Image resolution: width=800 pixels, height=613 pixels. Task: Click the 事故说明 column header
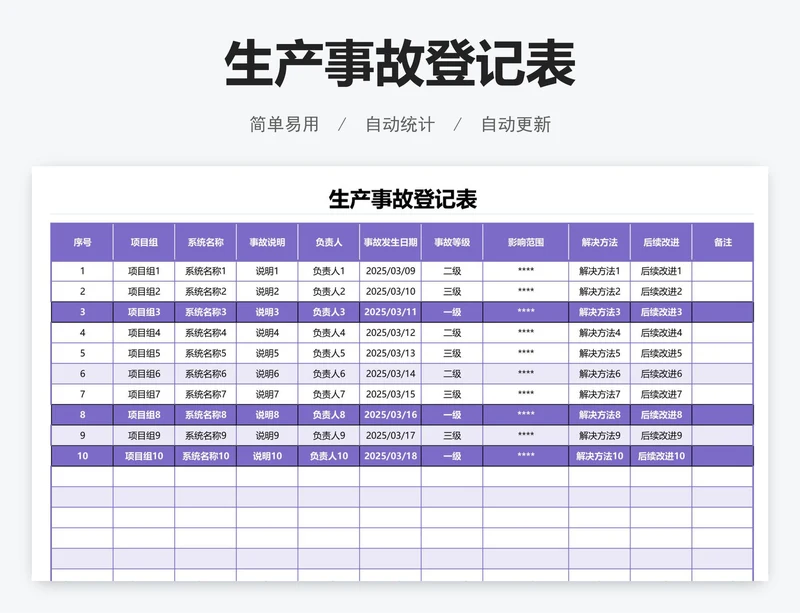tap(267, 242)
